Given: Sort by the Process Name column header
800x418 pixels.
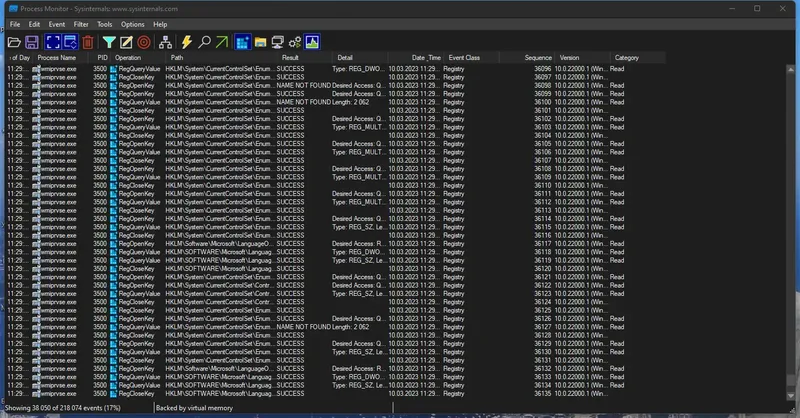Looking at the screenshot, I should pos(60,58).
